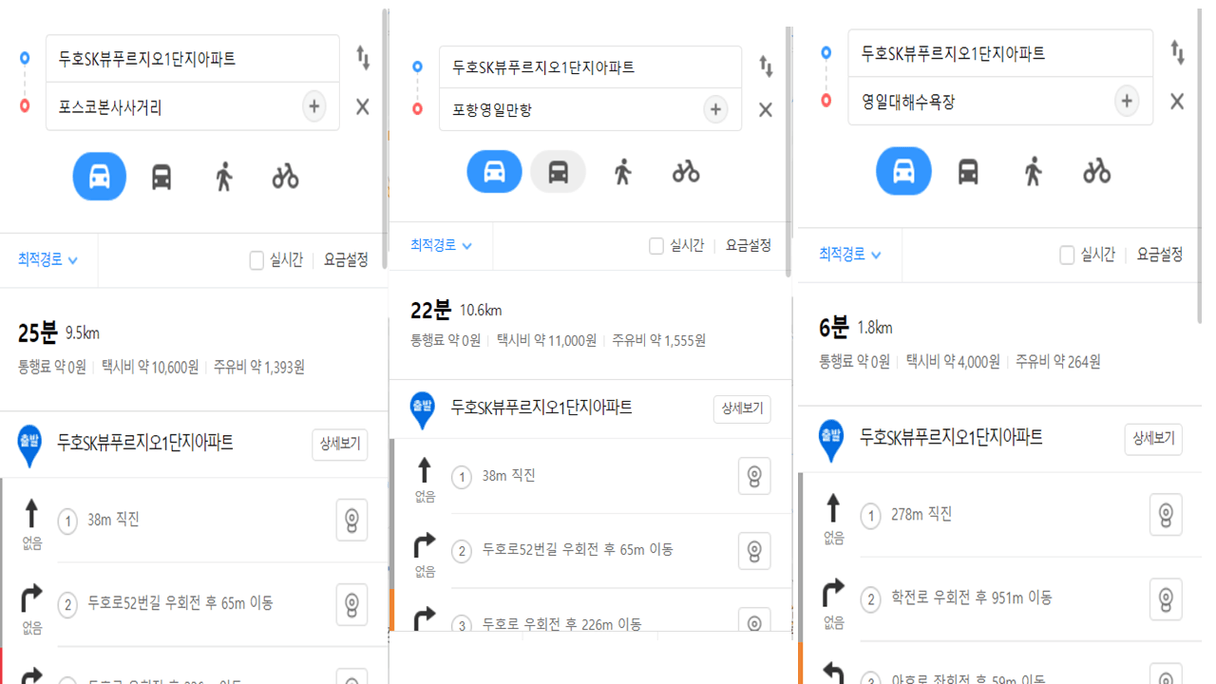
Task: Edit start field above 포스코본사사거리
Action: 193,59
